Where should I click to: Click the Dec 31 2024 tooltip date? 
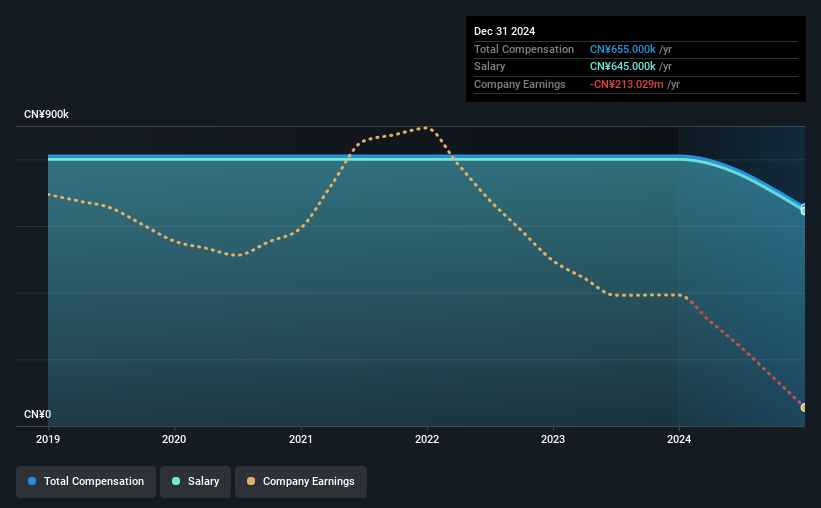coord(504,31)
